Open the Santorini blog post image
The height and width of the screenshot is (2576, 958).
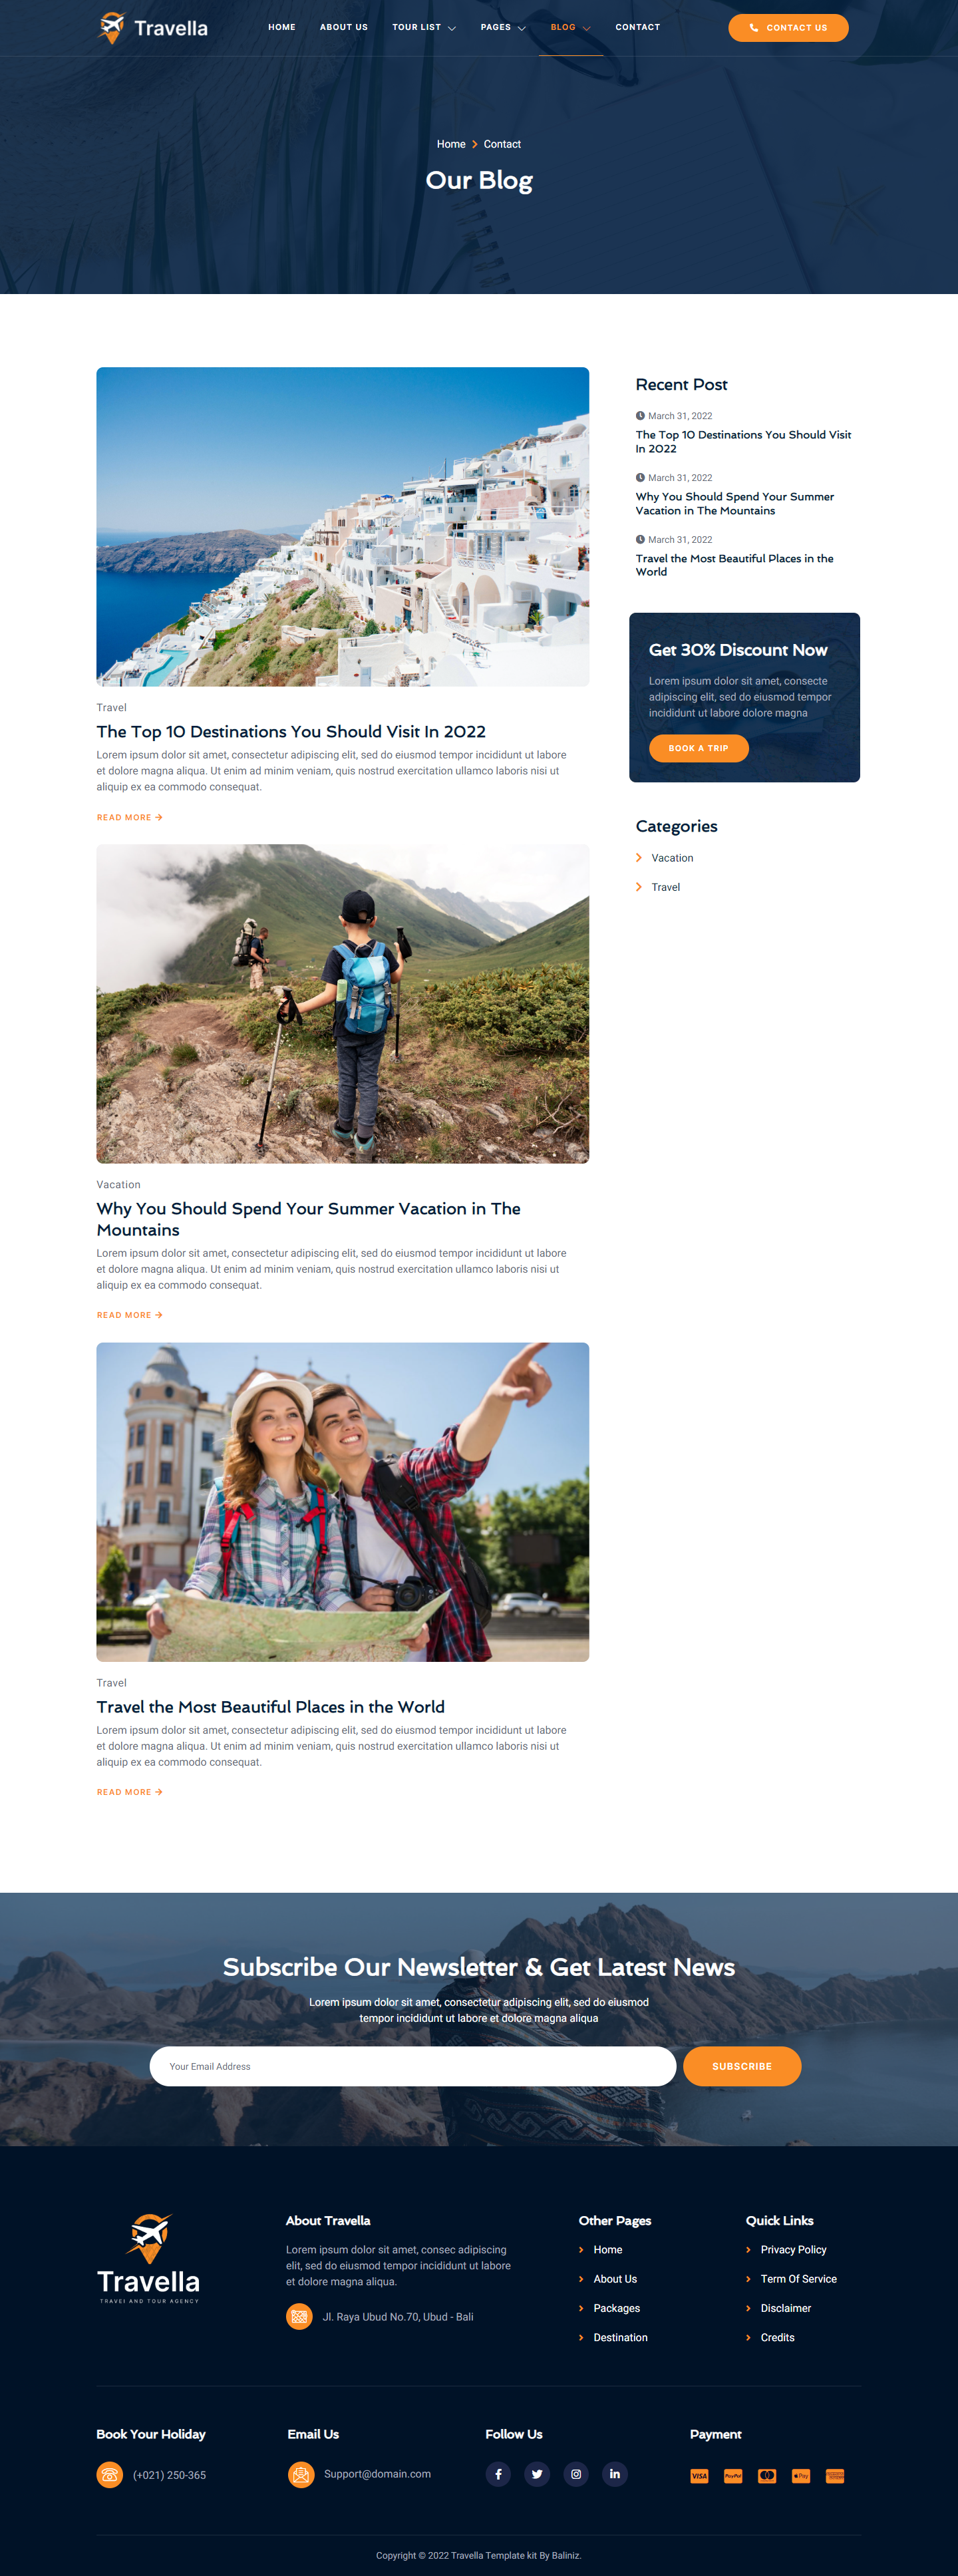coord(343,527)
